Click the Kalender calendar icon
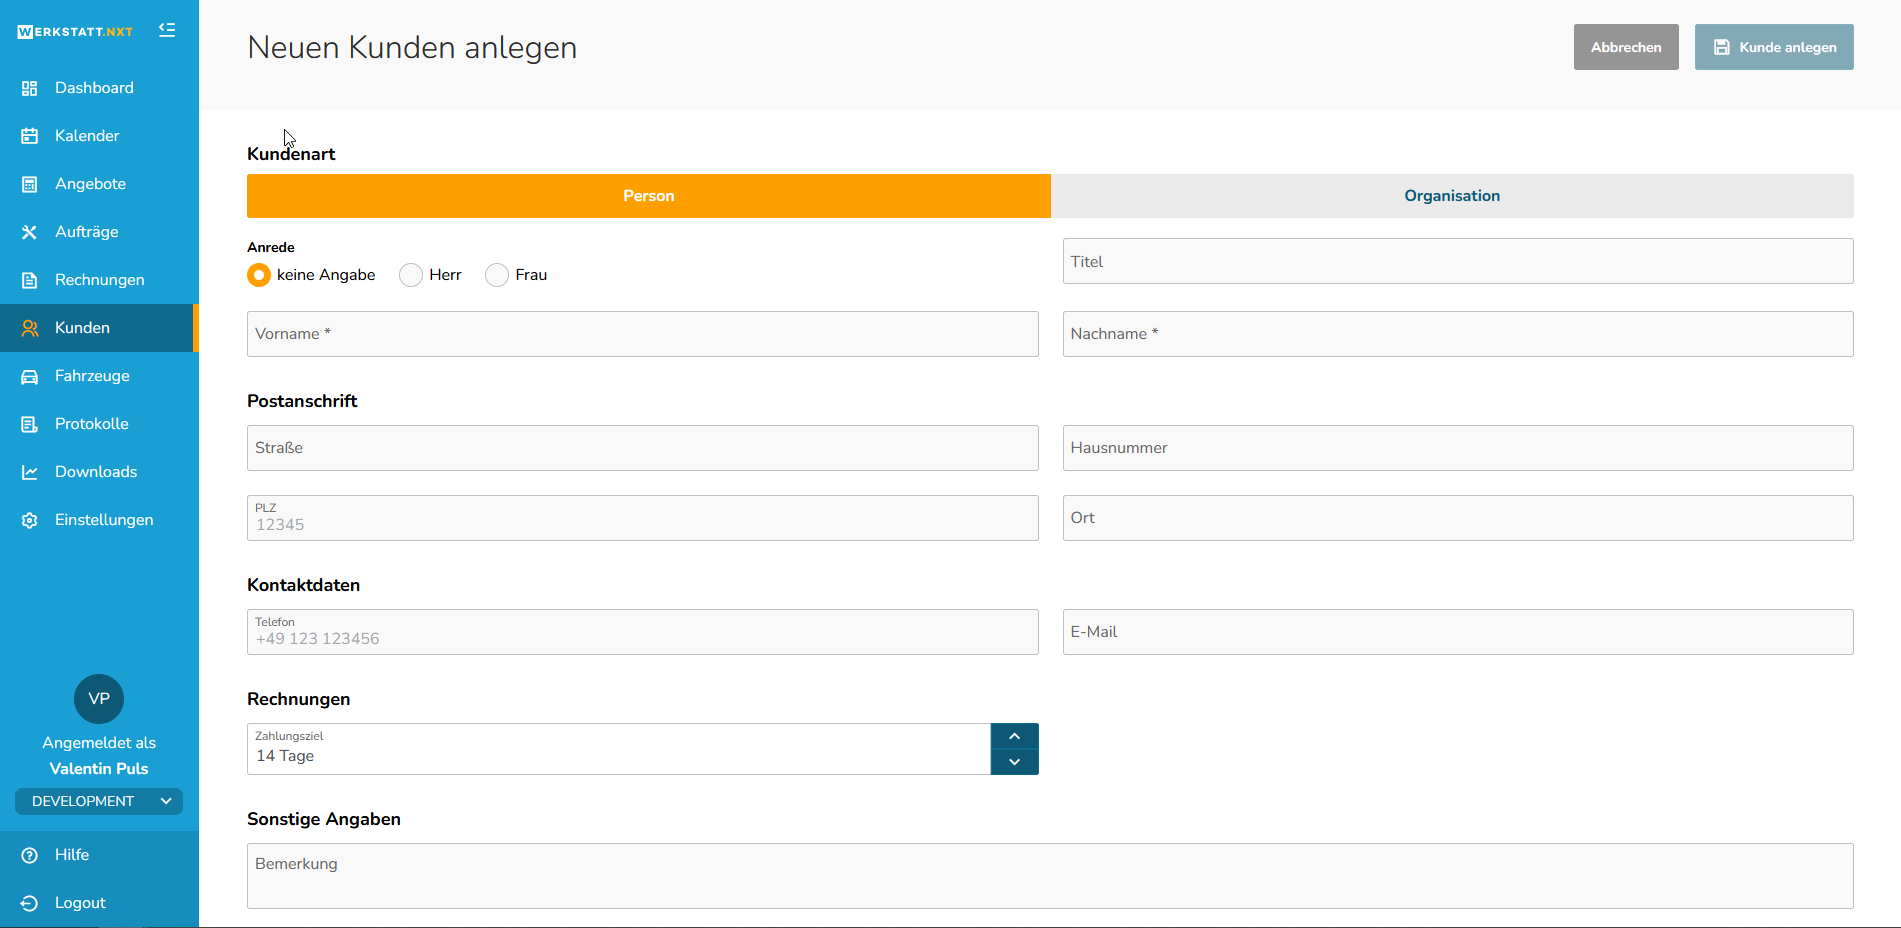This screenshot has height=928, width=1901. pos(30,136)
